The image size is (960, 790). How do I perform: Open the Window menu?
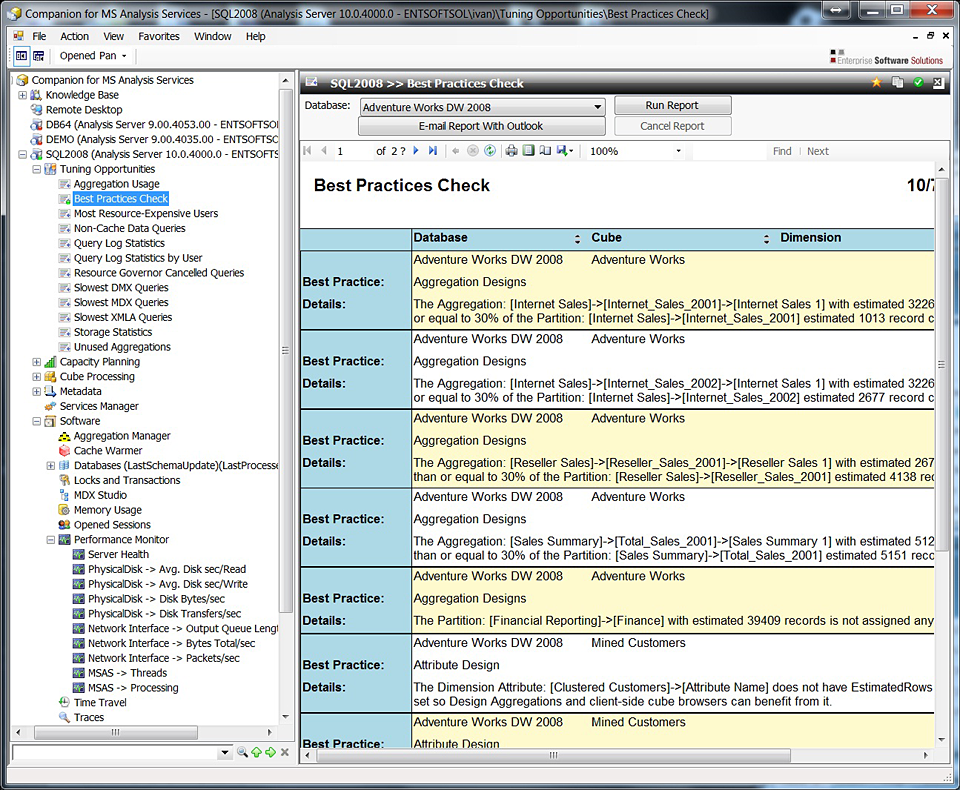click(x=212, y=37)
